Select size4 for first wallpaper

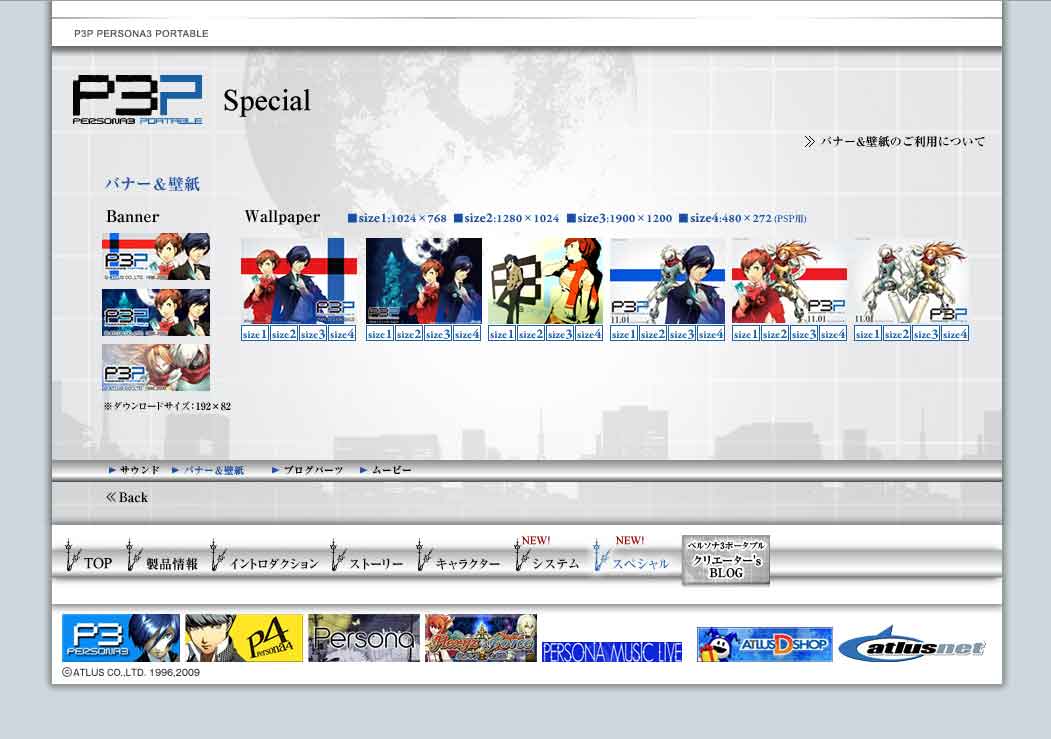[x=342, y=334]
